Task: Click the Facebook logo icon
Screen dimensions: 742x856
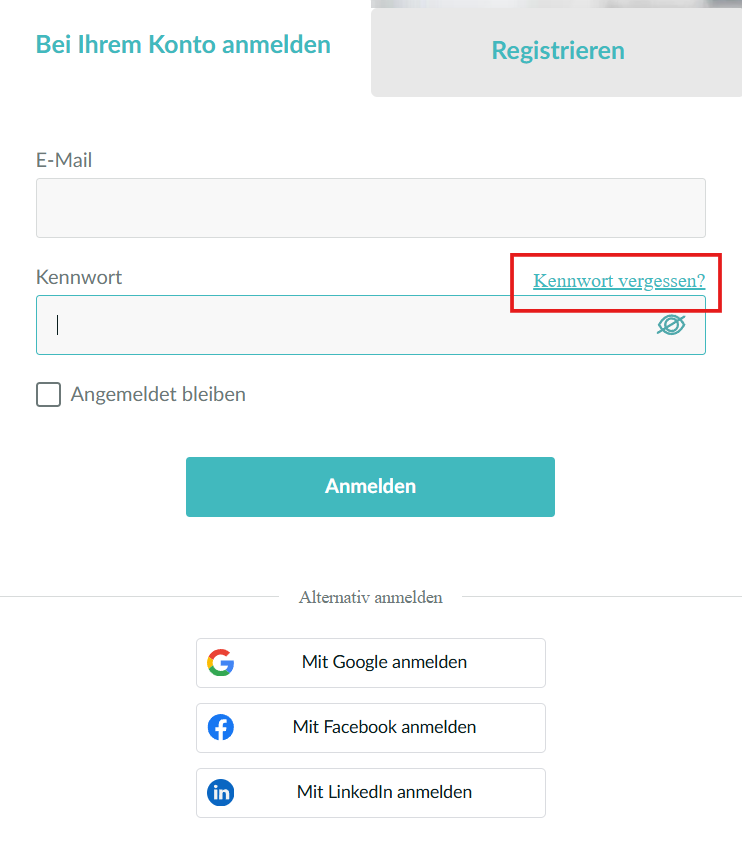Action: click(x=221, y=727)
